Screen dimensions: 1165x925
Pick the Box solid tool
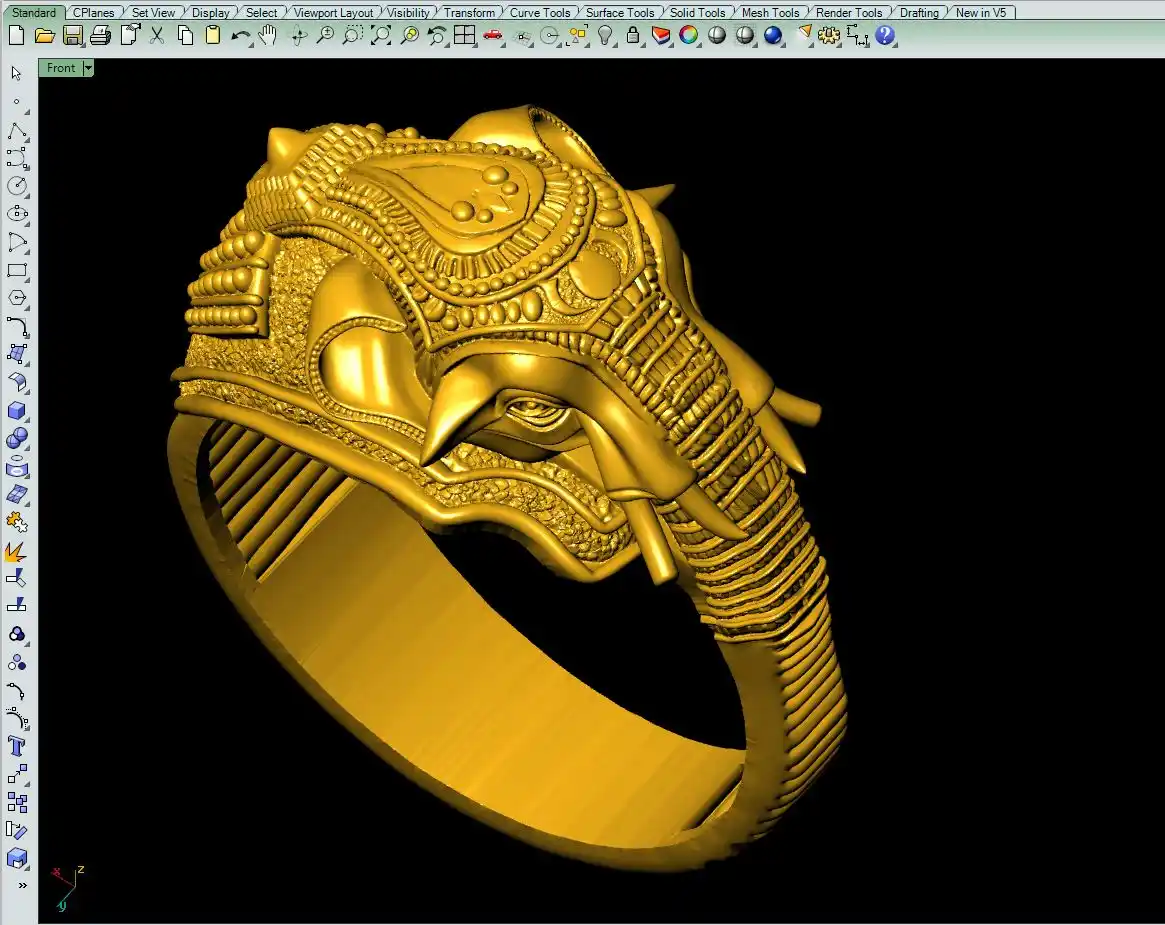[x=17, y=411]
